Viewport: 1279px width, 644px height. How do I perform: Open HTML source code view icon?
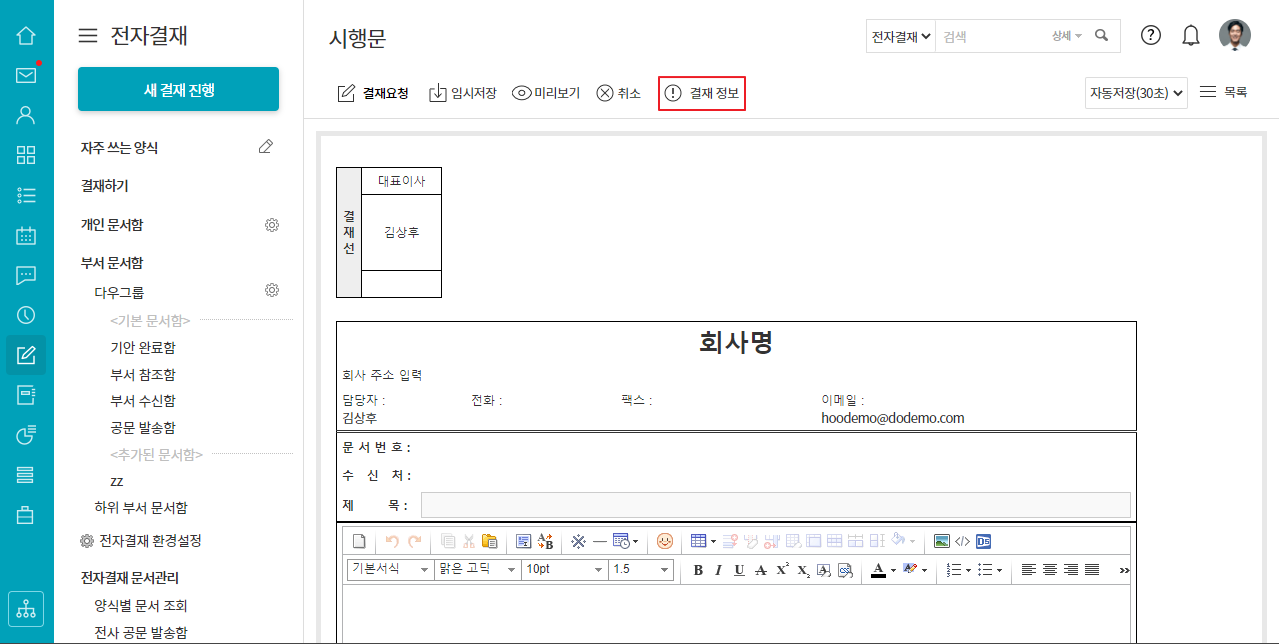(962, 541)
